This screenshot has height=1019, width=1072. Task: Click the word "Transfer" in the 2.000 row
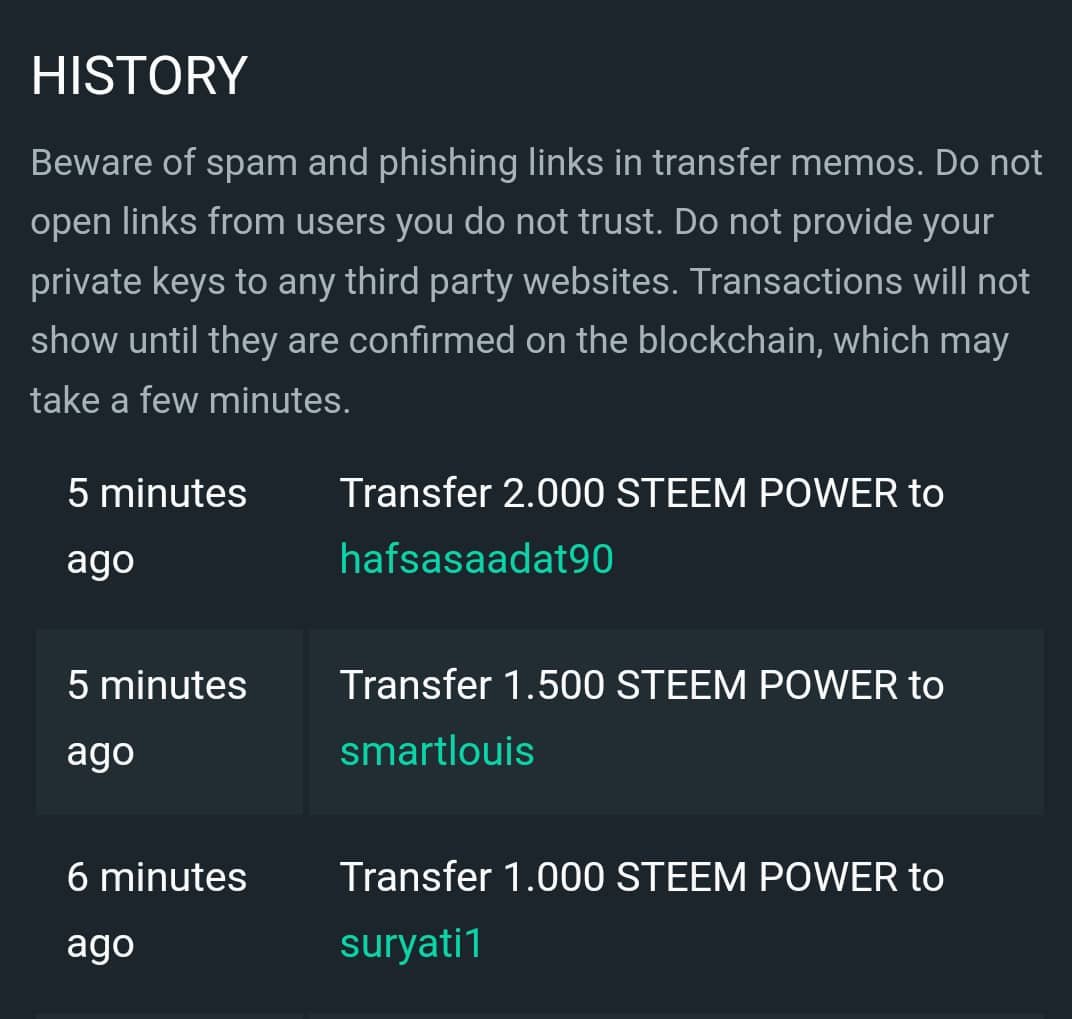pos(415,493)
